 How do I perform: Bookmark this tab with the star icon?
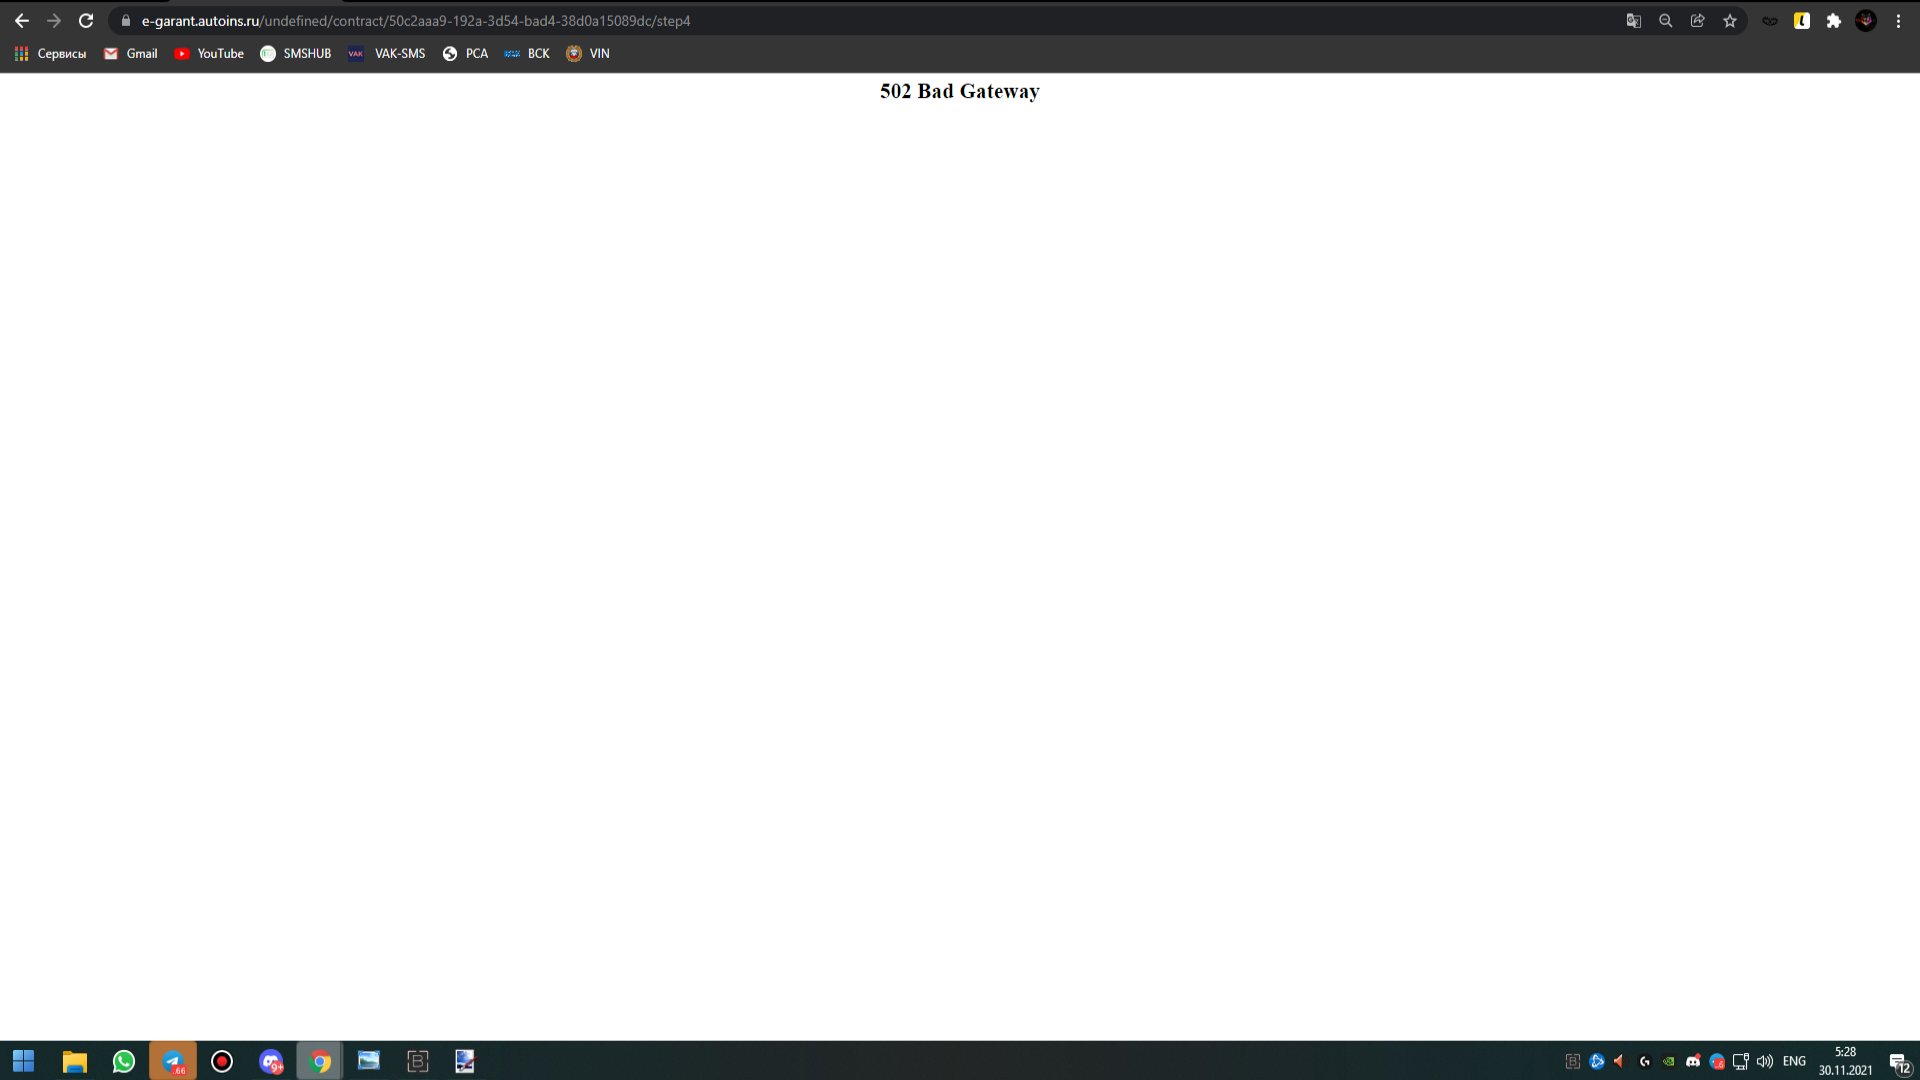pos(1730,21)
